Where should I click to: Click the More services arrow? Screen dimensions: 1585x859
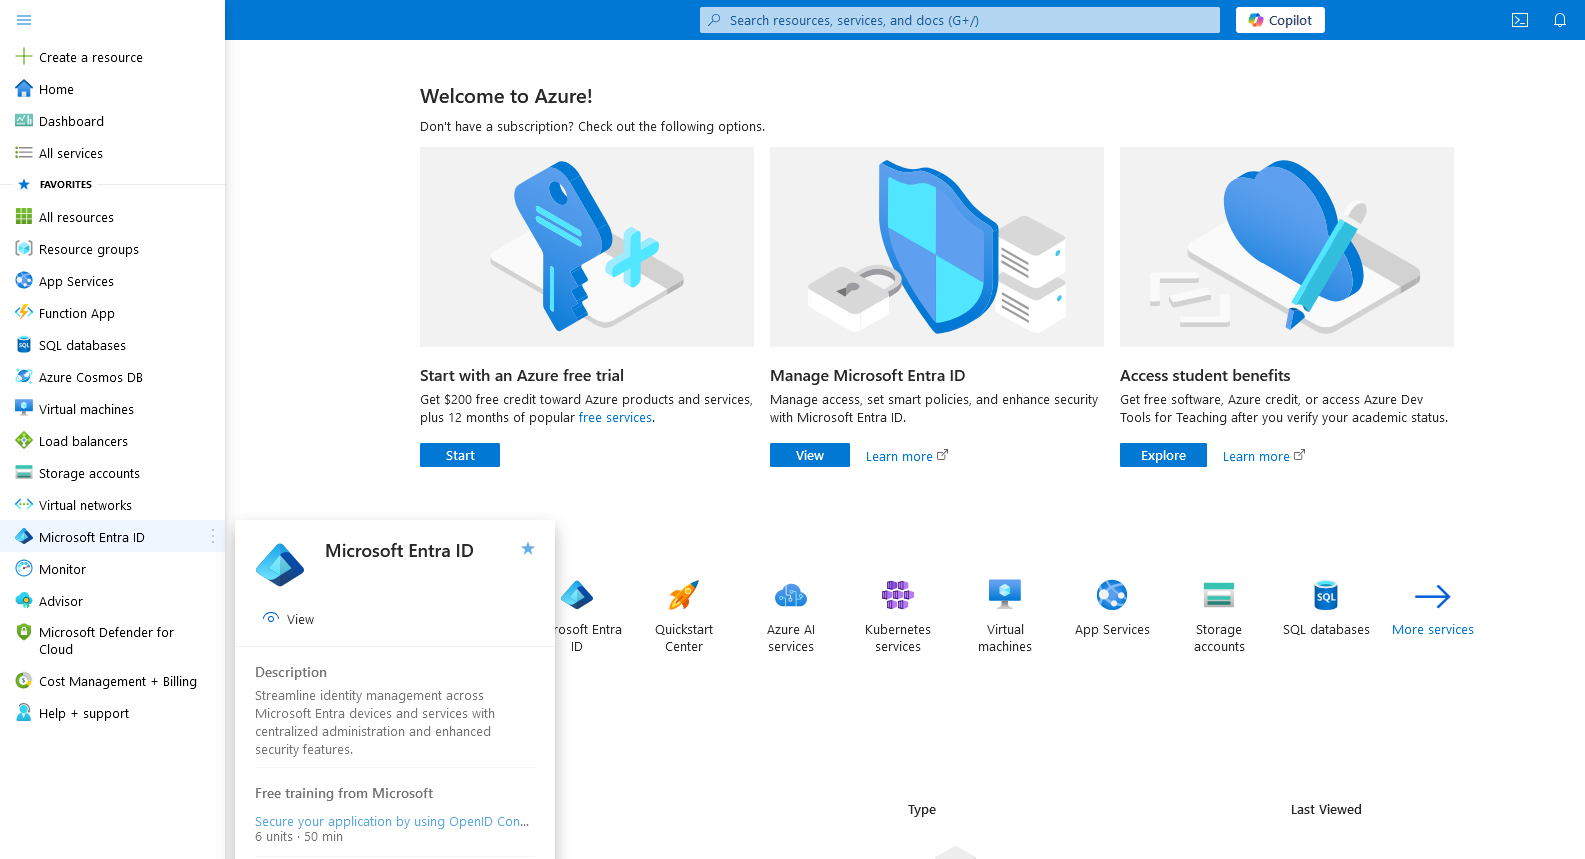1432,597
